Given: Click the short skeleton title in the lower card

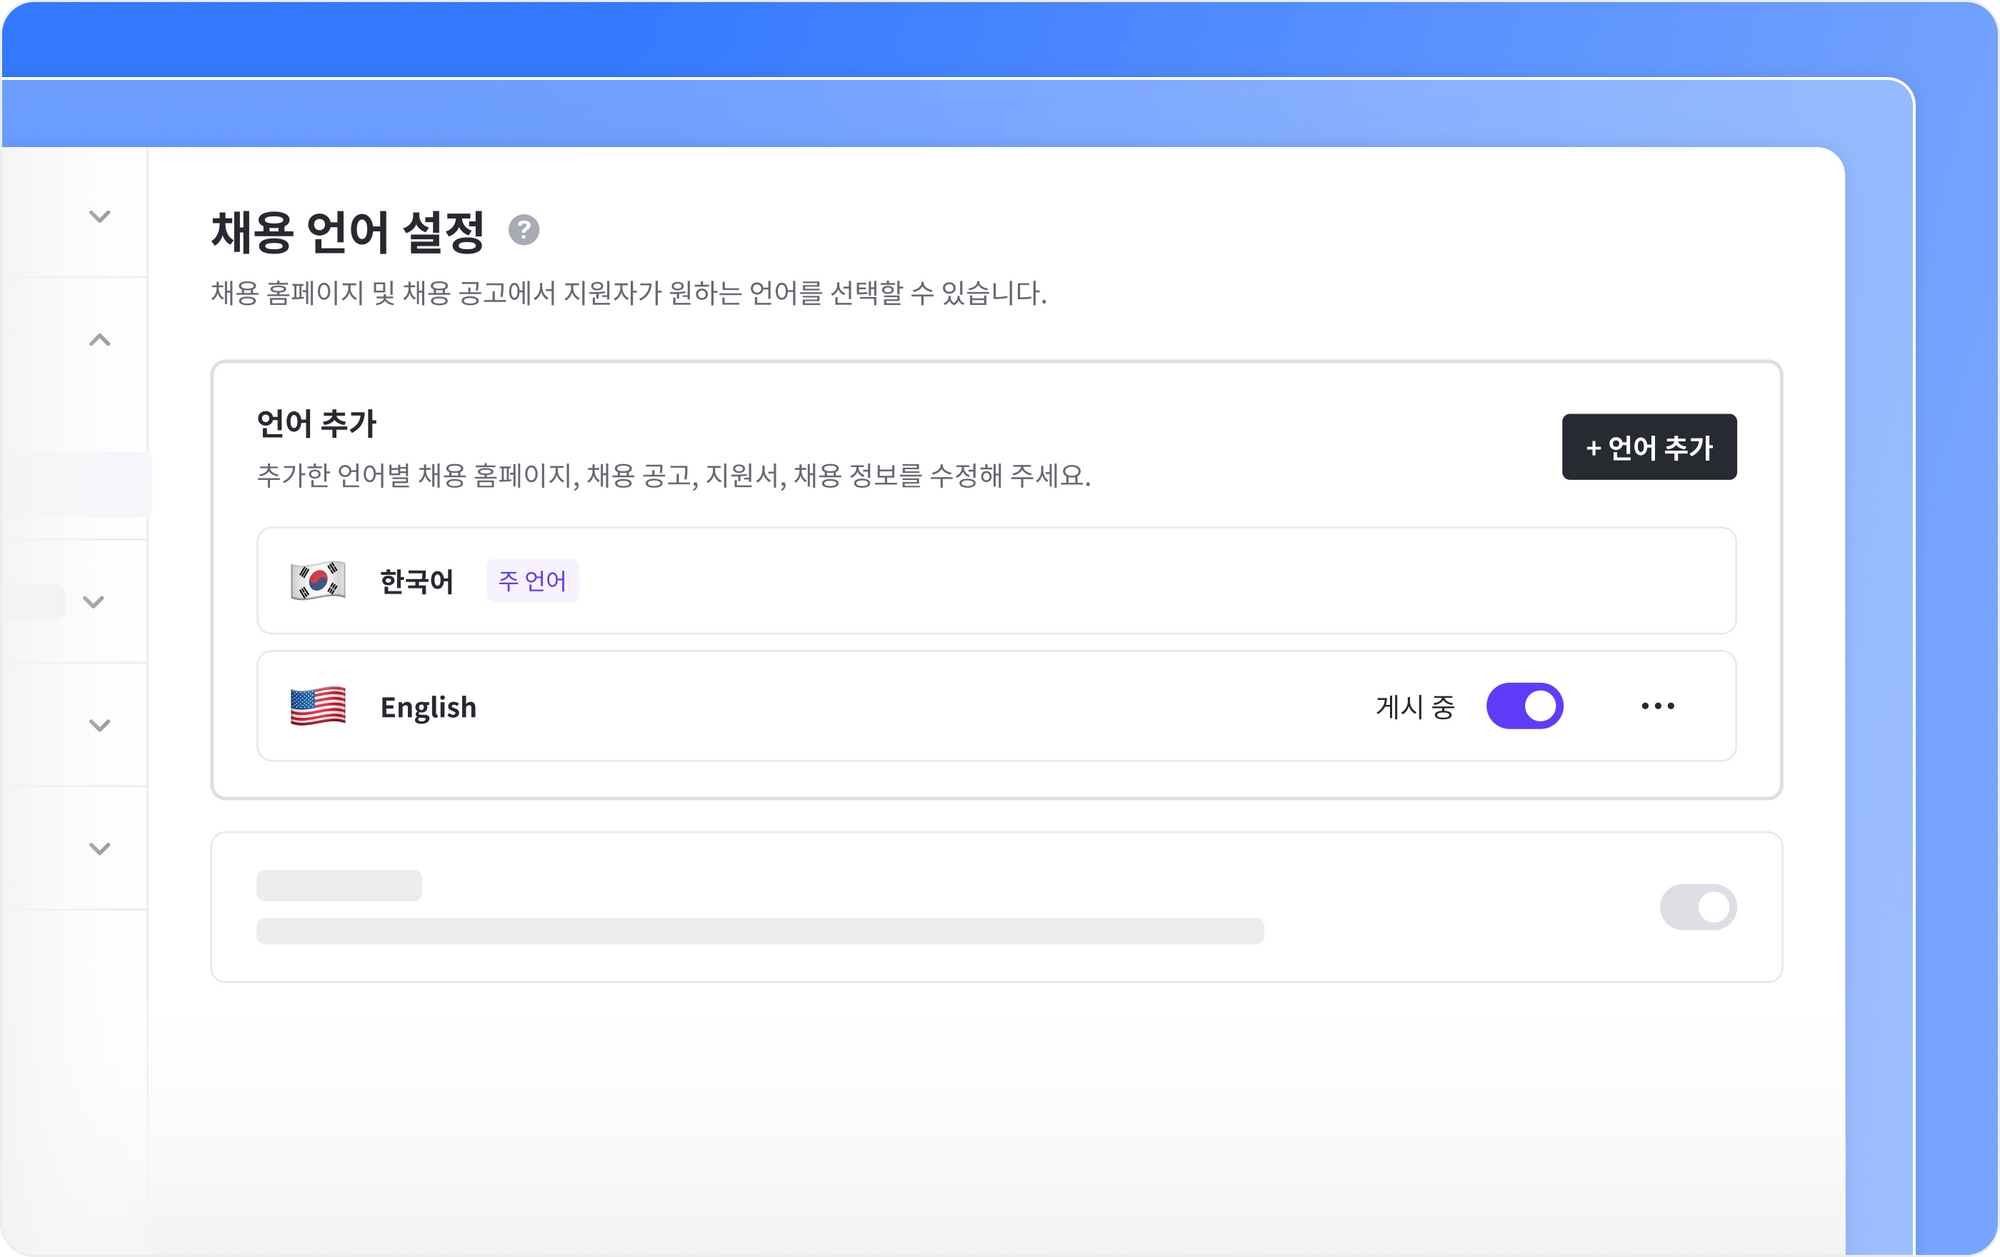Looking at the screenshot, I should point(339,885).
